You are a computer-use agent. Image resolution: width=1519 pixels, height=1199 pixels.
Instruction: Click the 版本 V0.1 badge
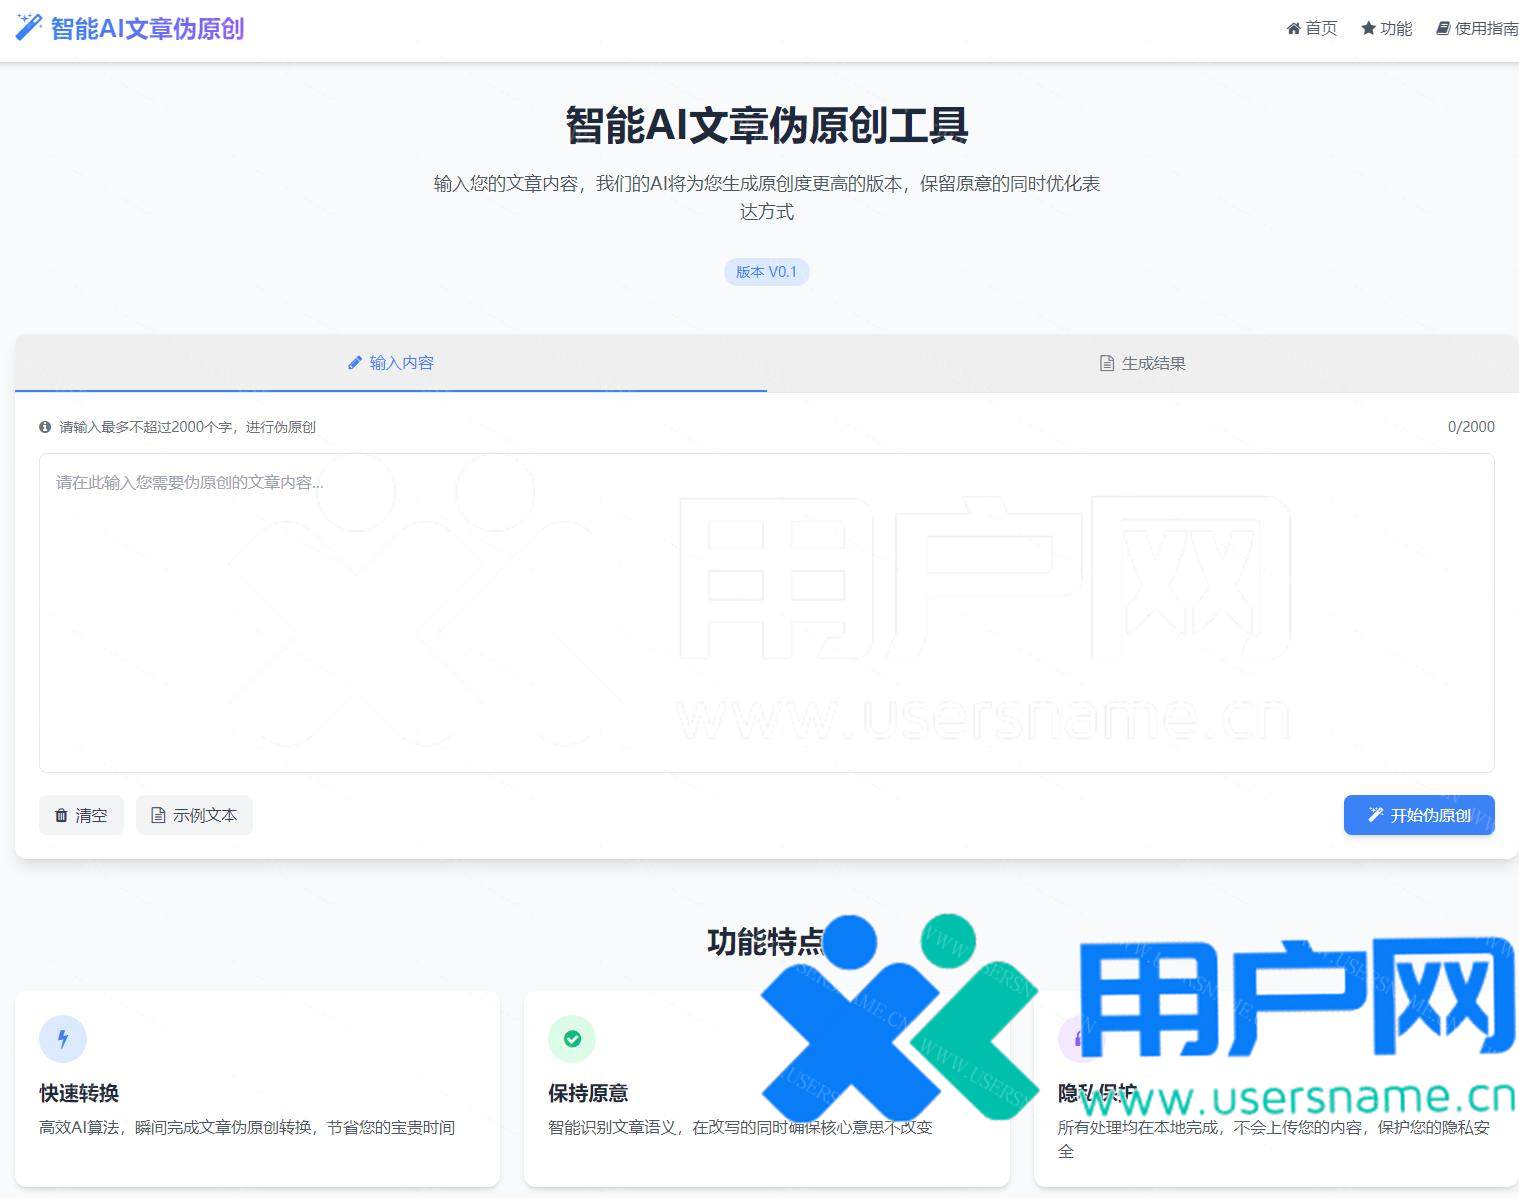click(766, 271)
